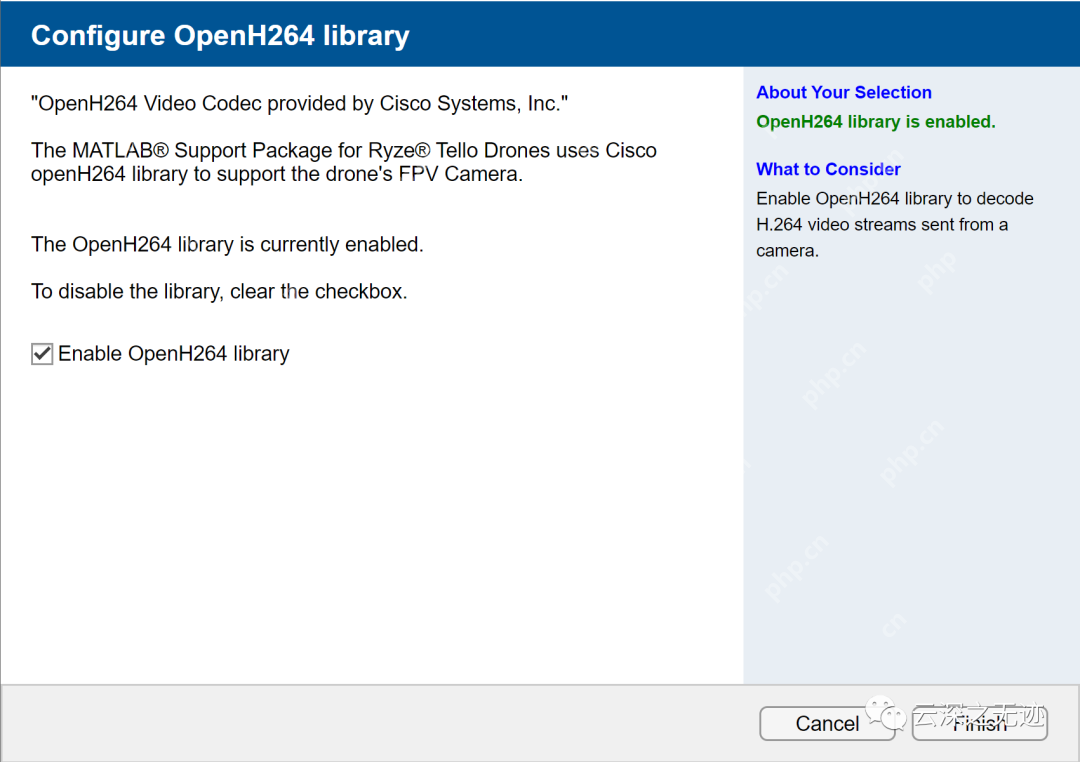Click the "What to Consider" heading
This screenshot has width=1080, height=762.
click(x=828, y=169)
